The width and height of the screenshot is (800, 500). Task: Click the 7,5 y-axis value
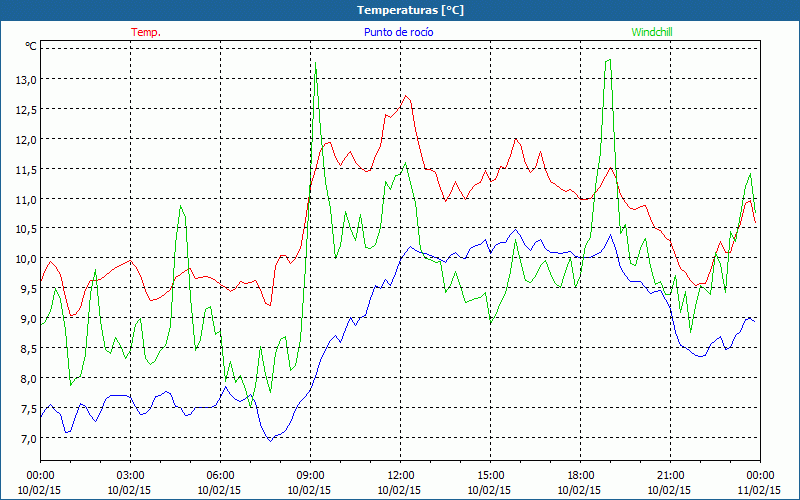pyautogui.click(x=28, y=409)
